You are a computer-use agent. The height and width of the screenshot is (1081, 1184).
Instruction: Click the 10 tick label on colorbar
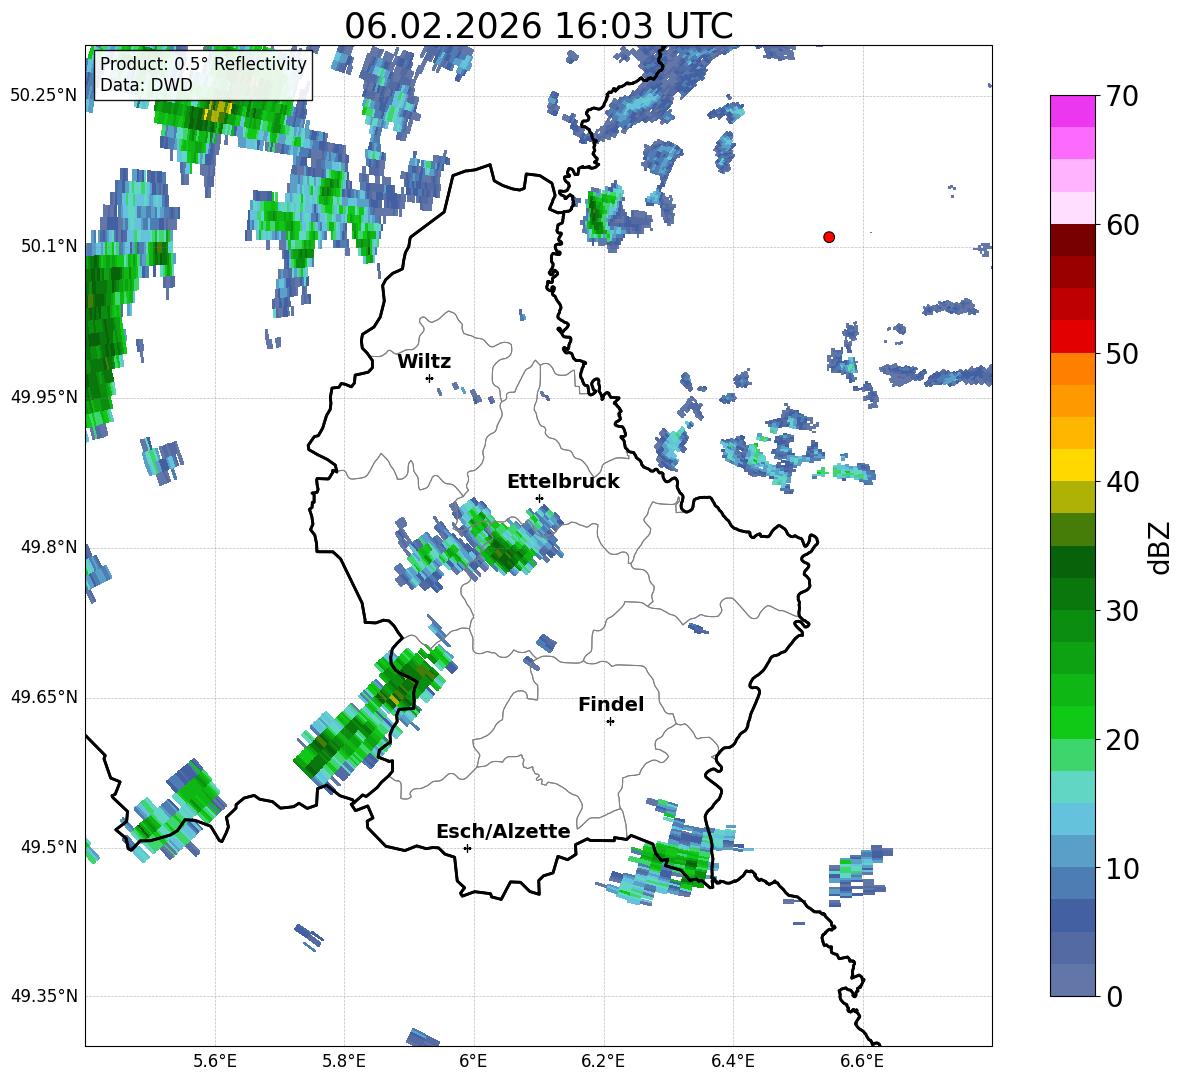(1121, 868)
